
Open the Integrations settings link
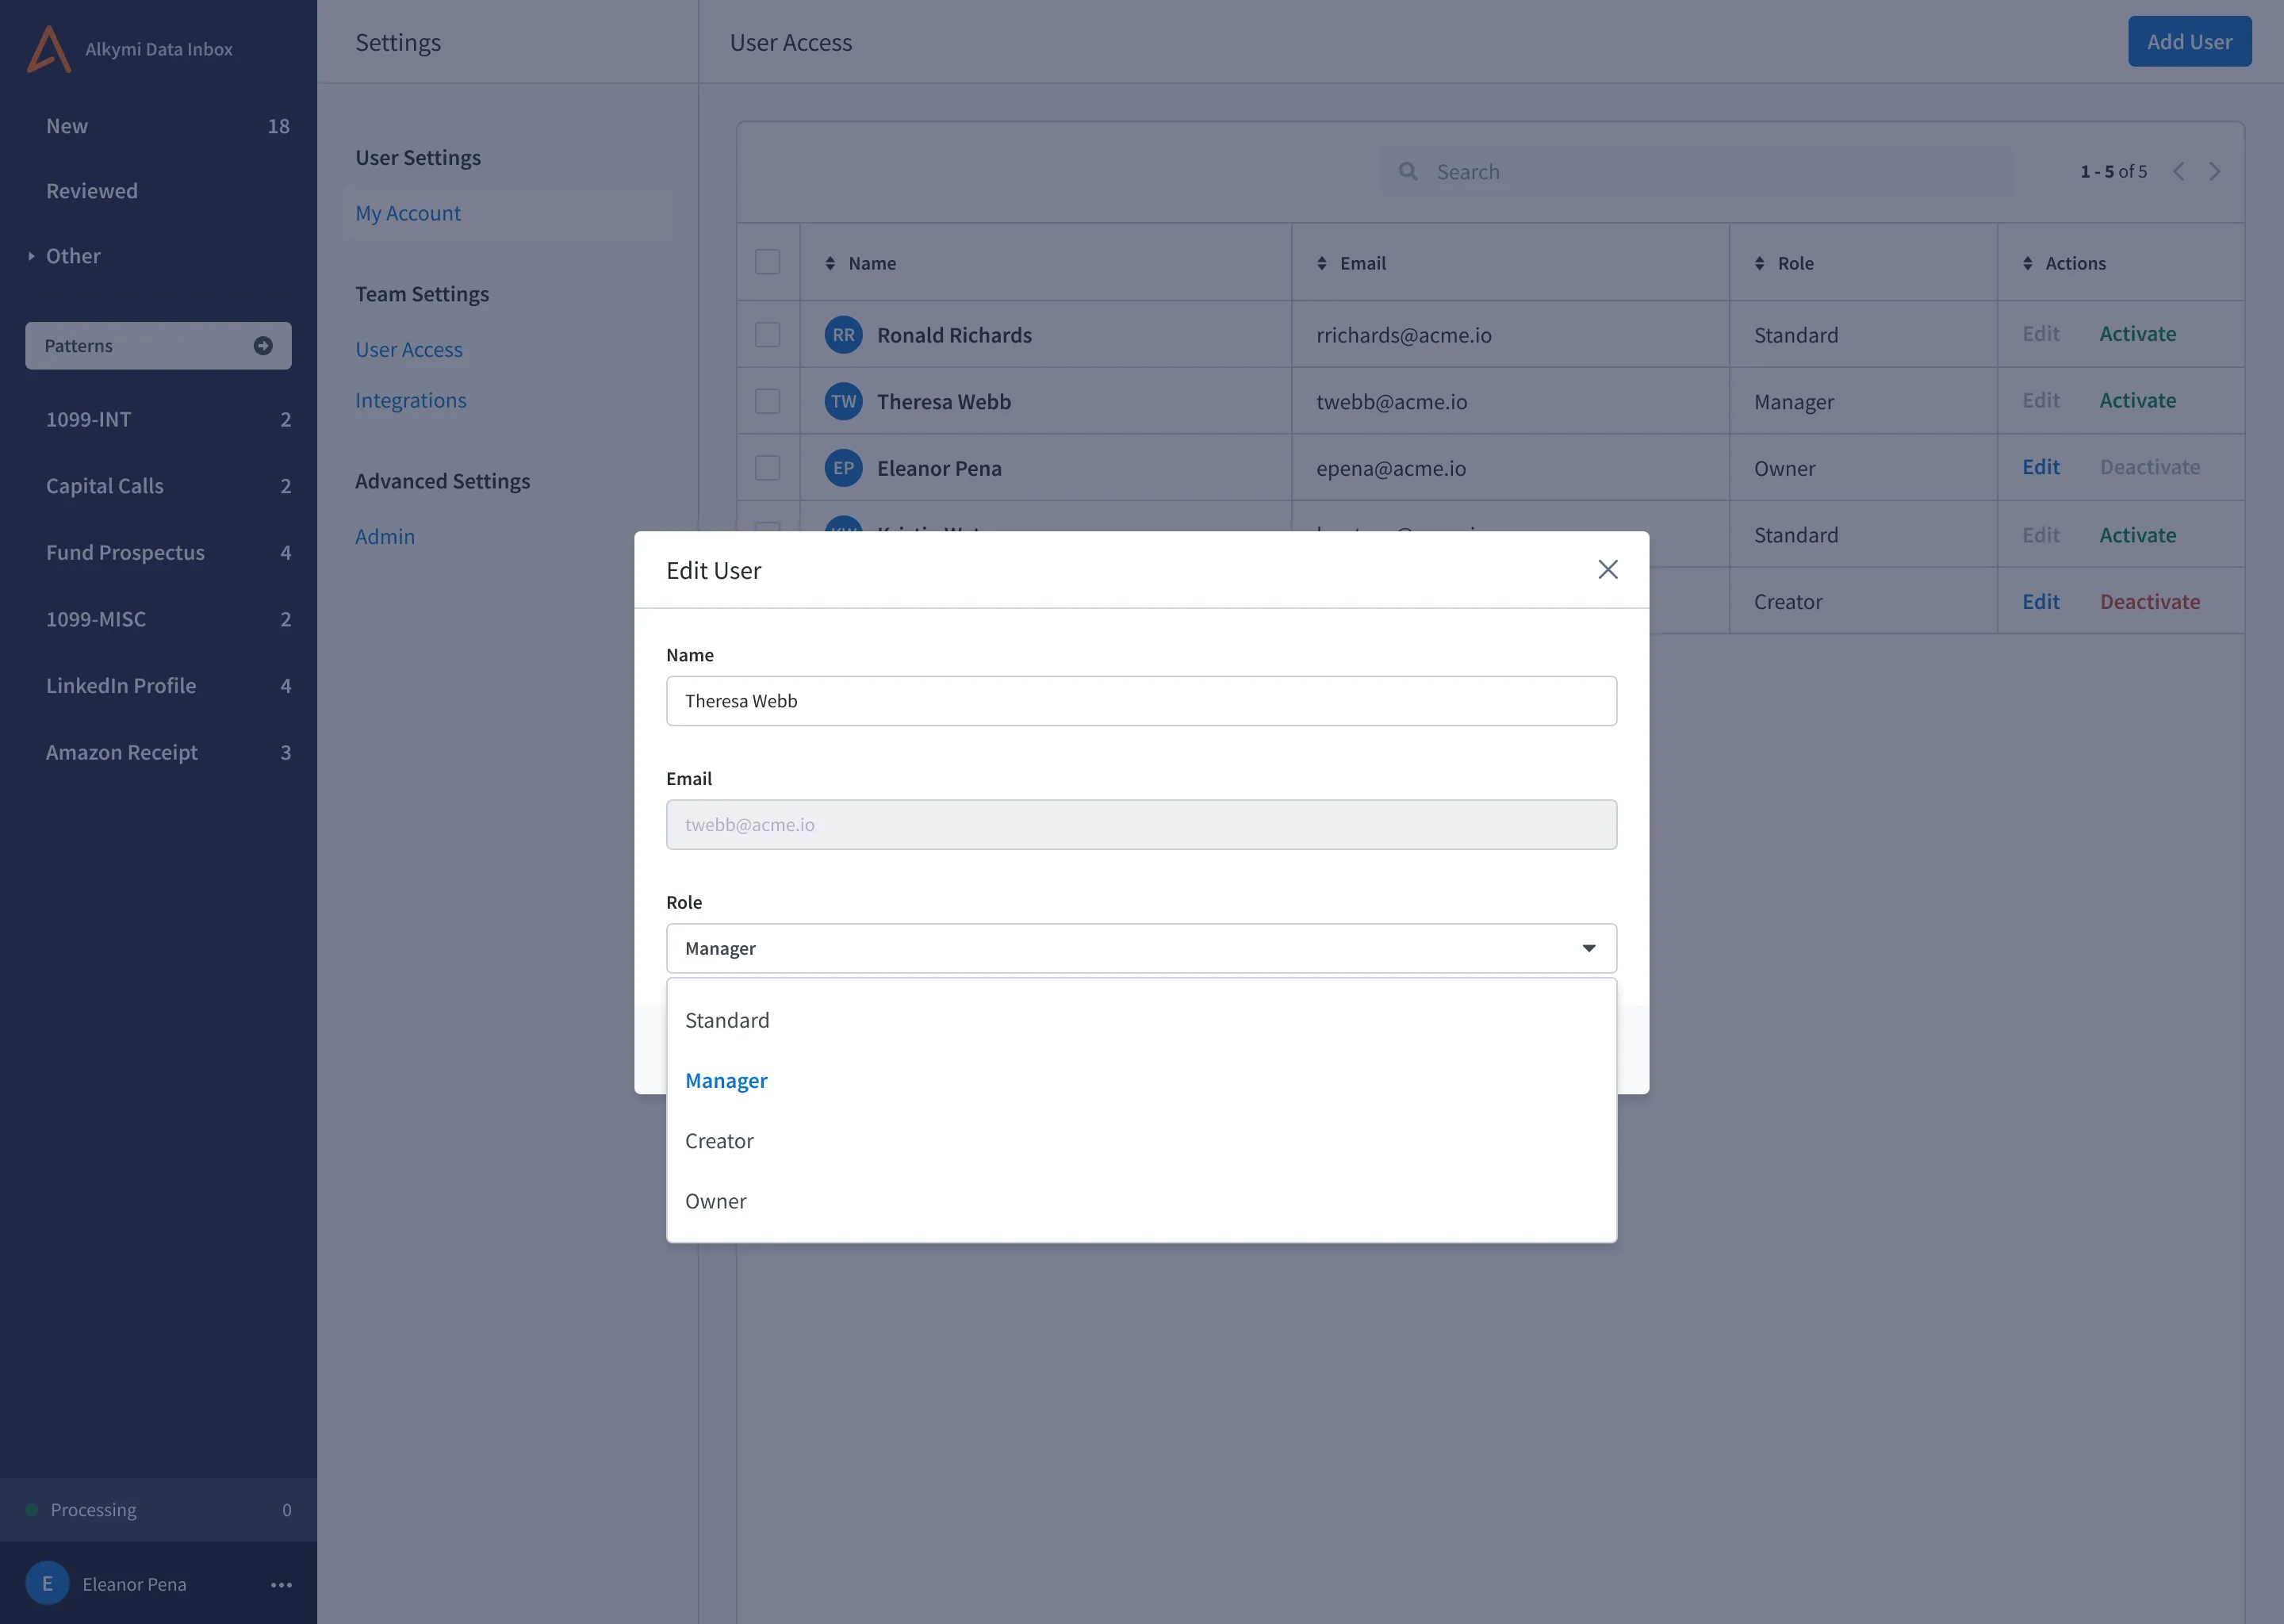click(x=411, y=400)
